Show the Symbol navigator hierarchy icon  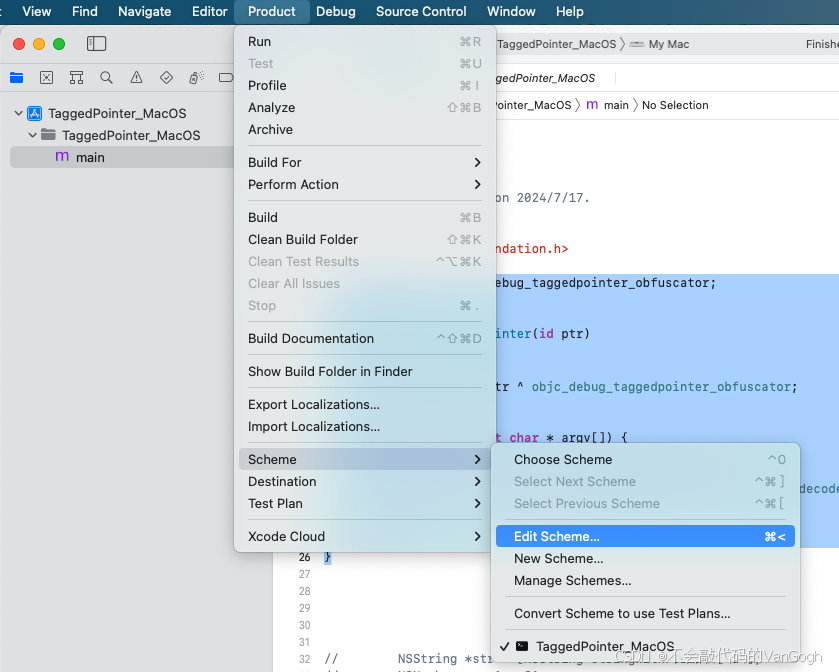pyautogui.click(x=76, y=78)
